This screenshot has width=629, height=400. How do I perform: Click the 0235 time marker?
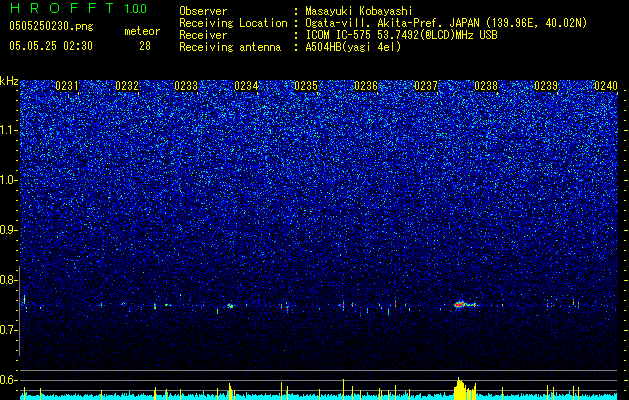306,86
